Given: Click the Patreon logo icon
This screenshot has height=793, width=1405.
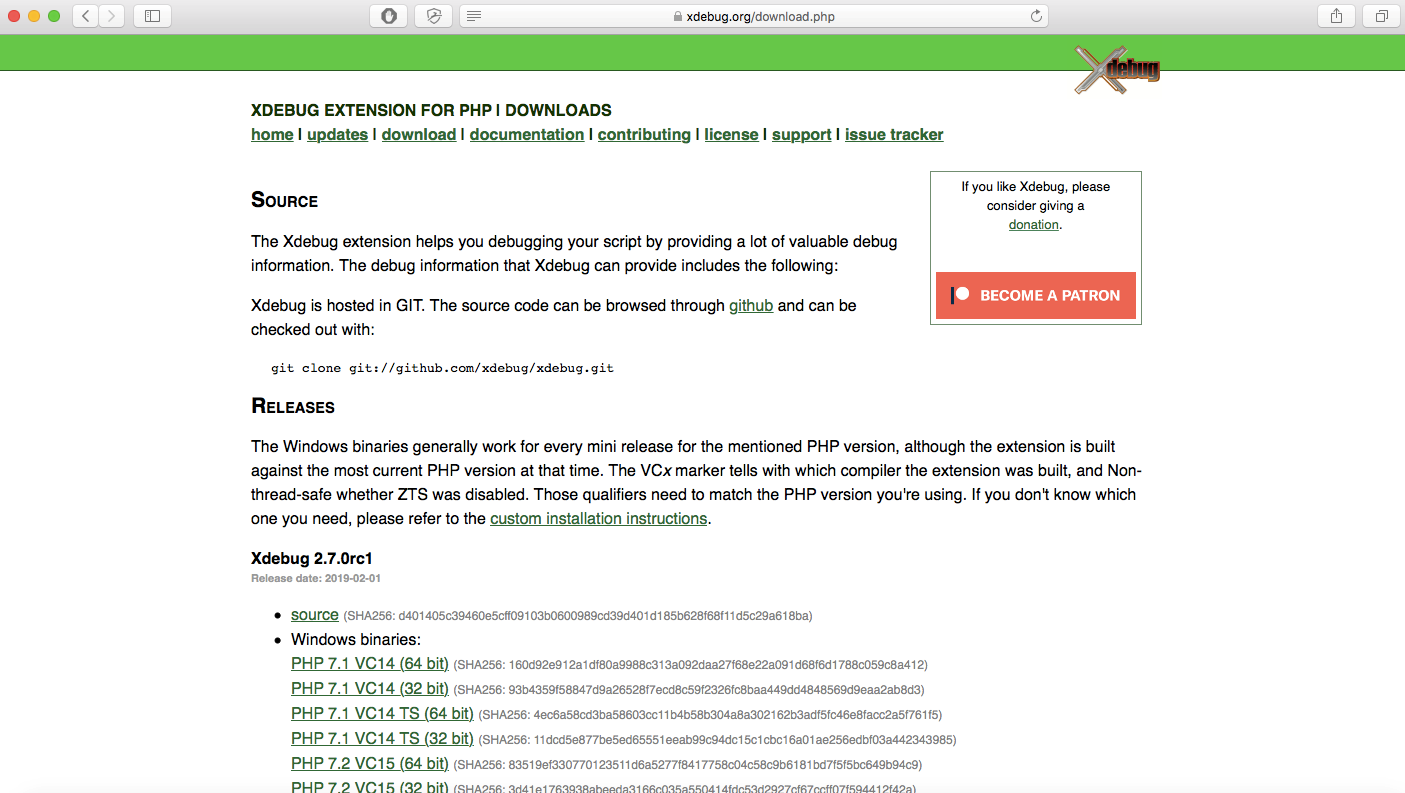Looking at the screenshot, I should click(960, 295).
